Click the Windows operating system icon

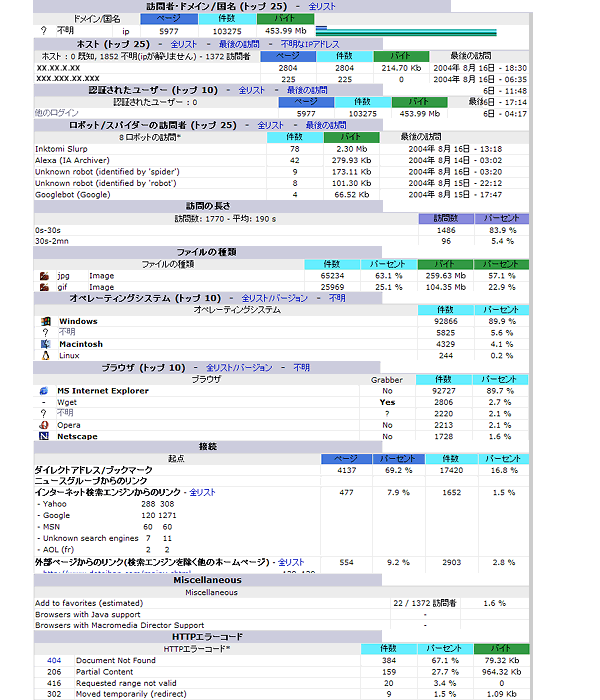[46, 321]
